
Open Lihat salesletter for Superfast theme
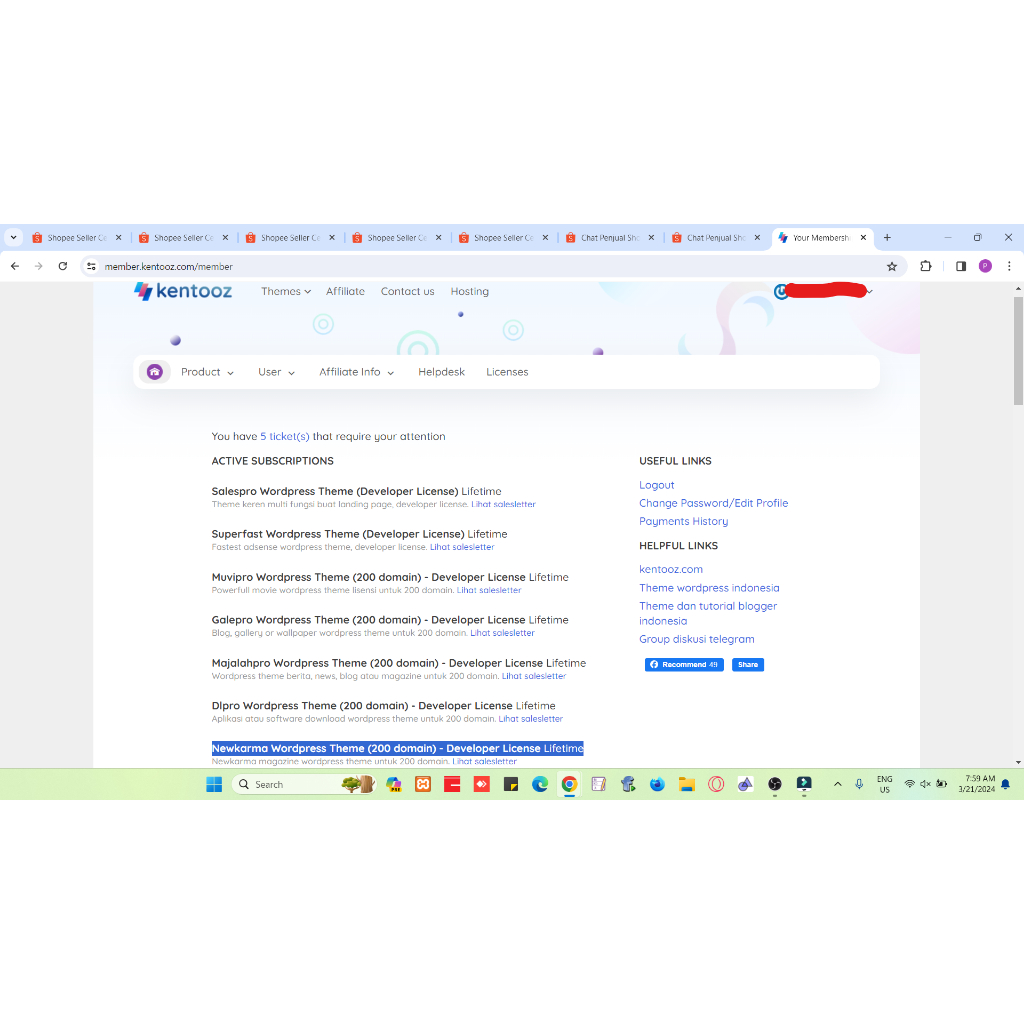point(462,547)
